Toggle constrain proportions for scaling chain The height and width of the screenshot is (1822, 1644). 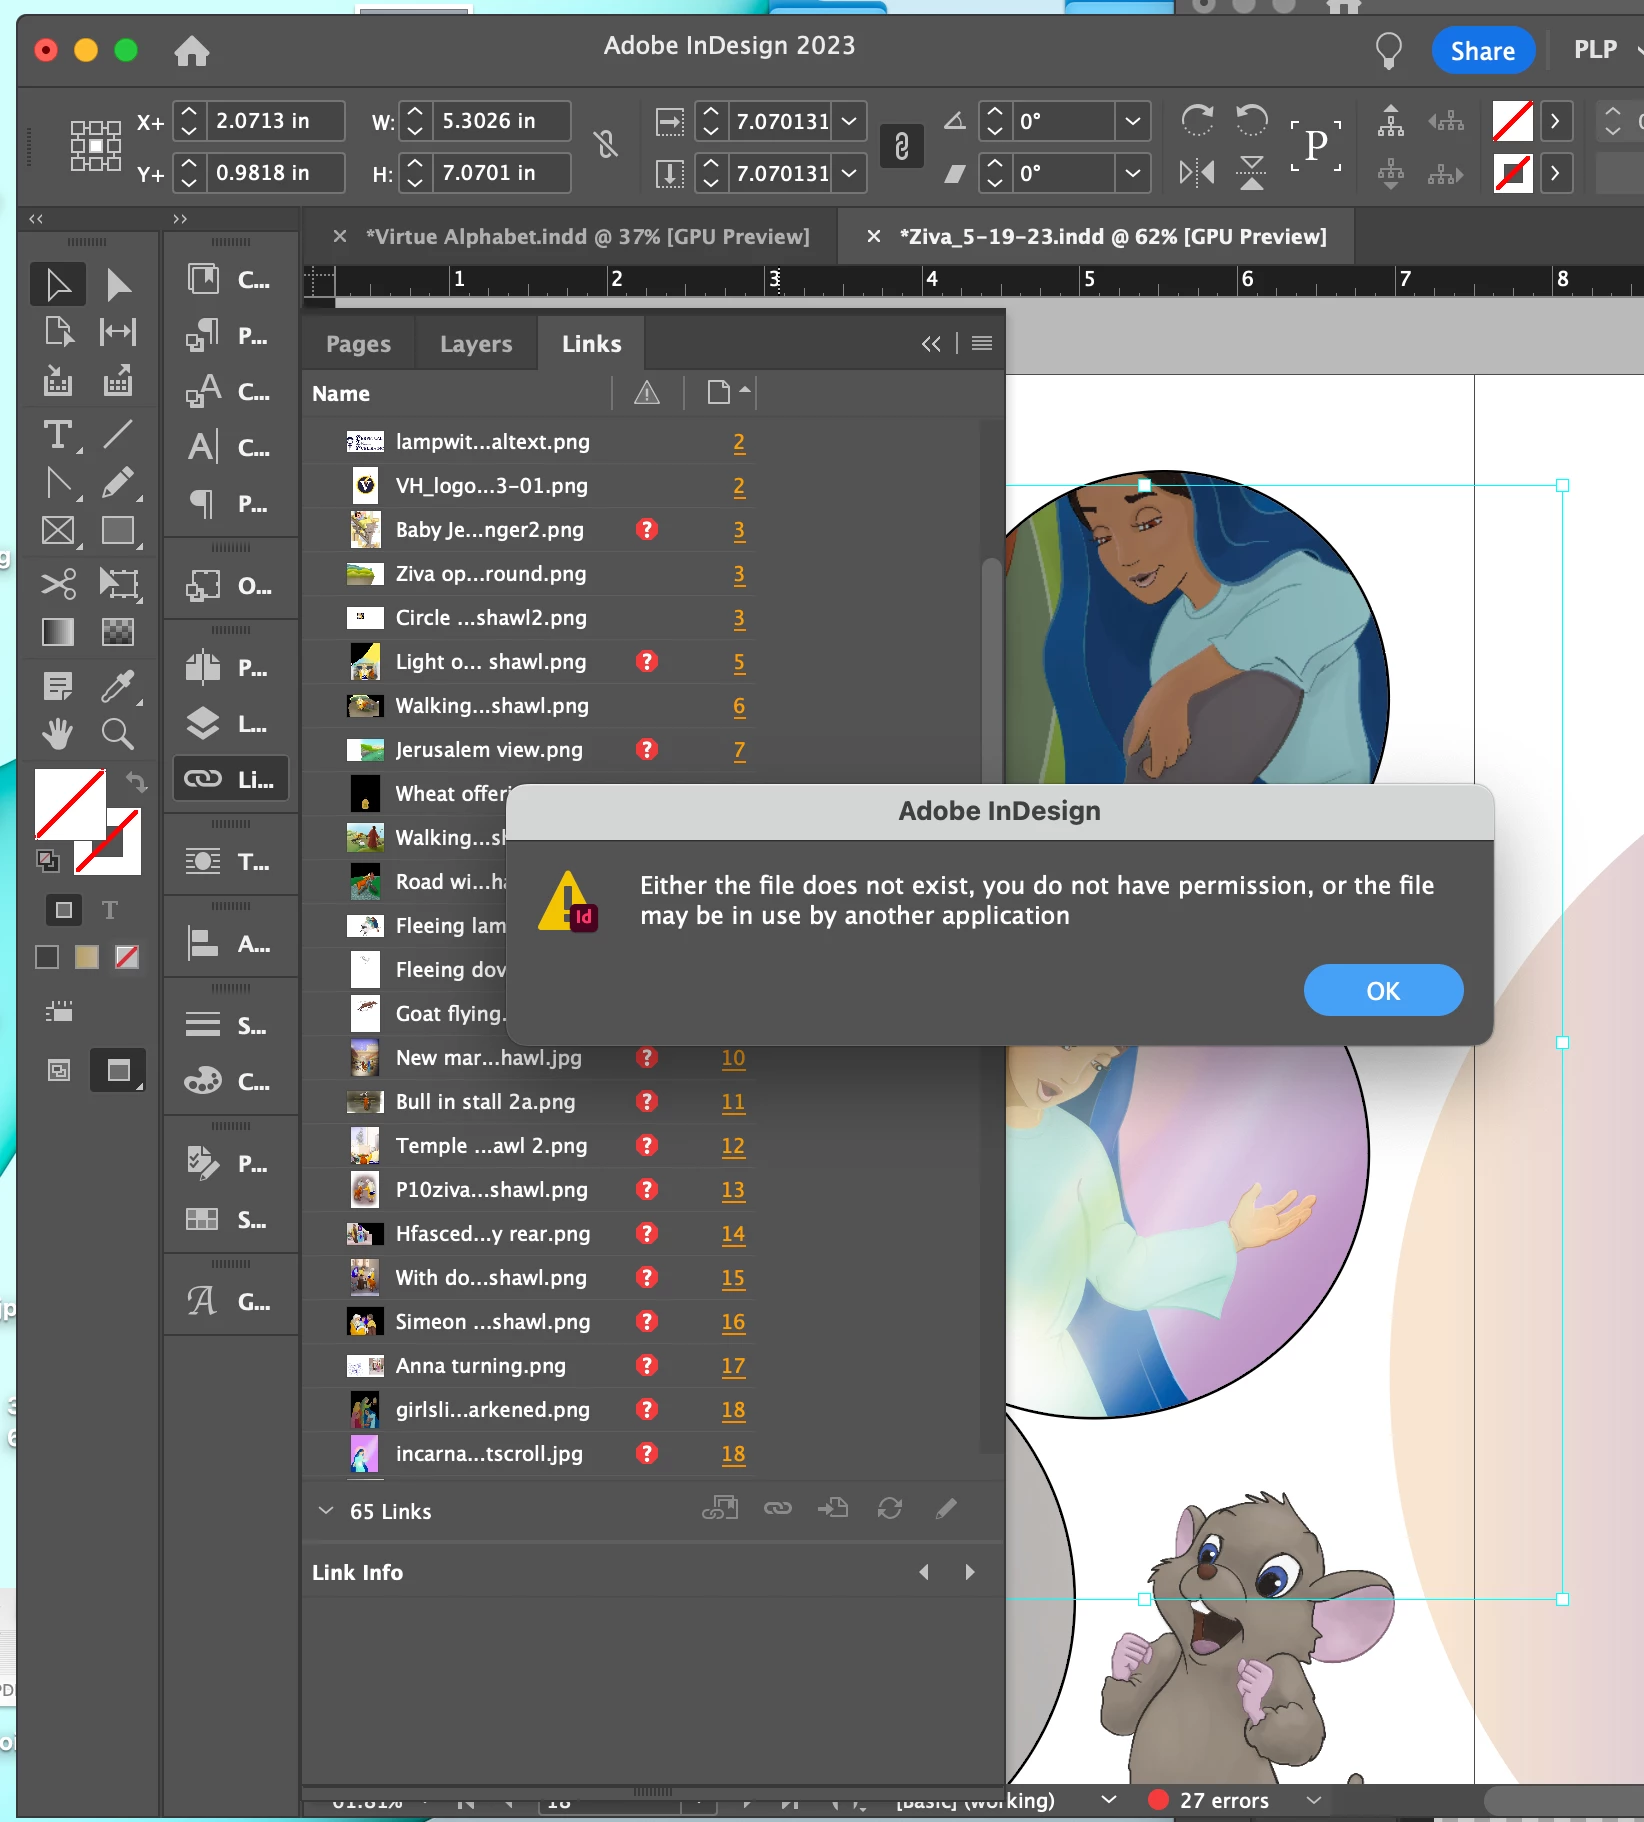(901, 146)
